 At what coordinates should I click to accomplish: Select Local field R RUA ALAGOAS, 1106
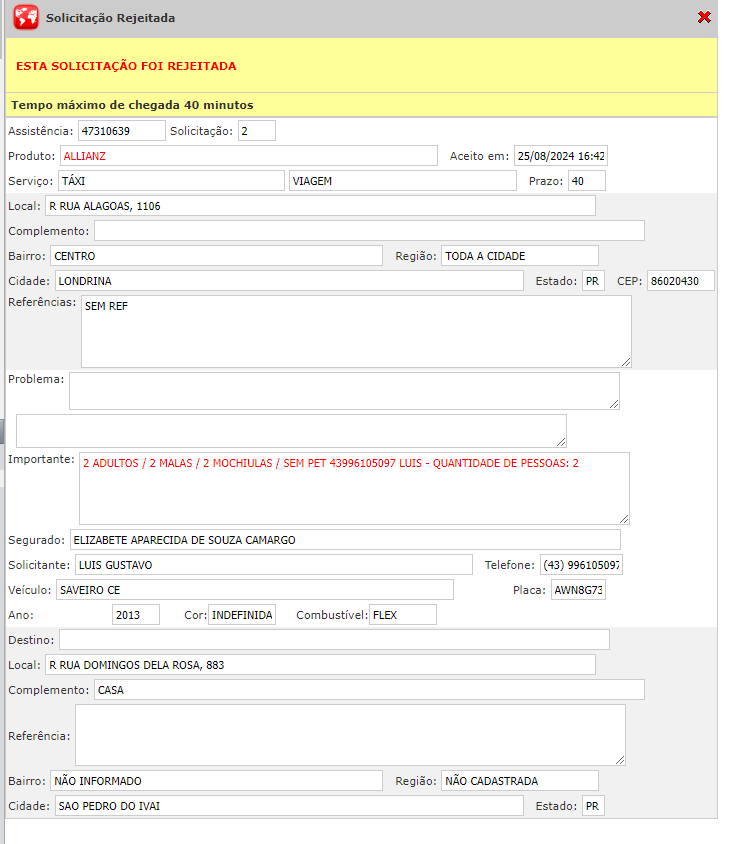[x=320, y=206]
